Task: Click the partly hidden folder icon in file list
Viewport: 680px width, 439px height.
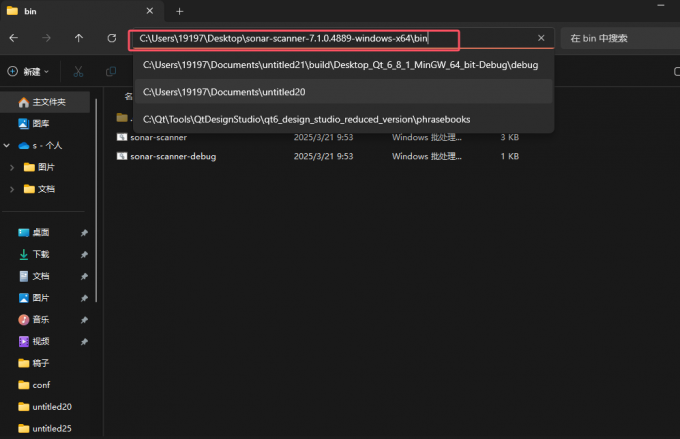Action: click(x=122, y=118)
